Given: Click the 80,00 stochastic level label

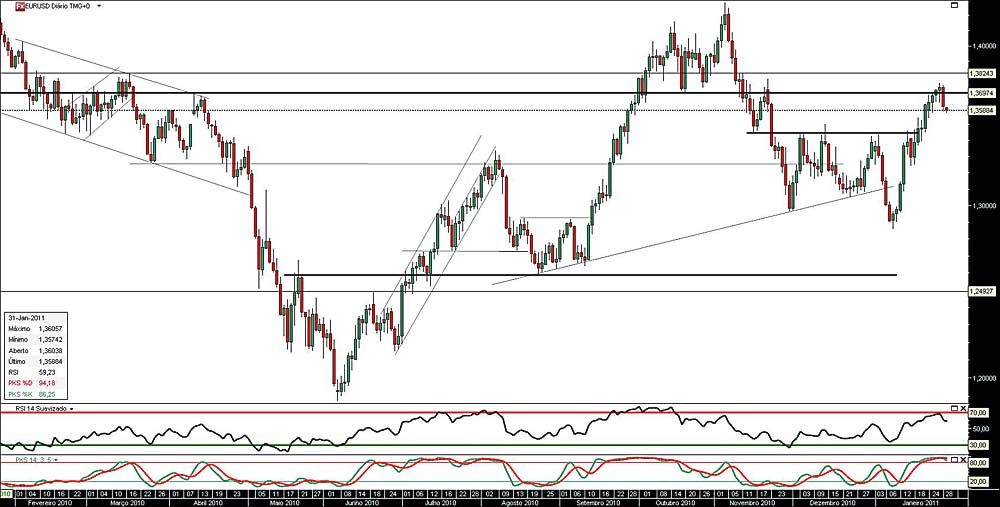Looking at the screenshot, I should tap(980, 463).
